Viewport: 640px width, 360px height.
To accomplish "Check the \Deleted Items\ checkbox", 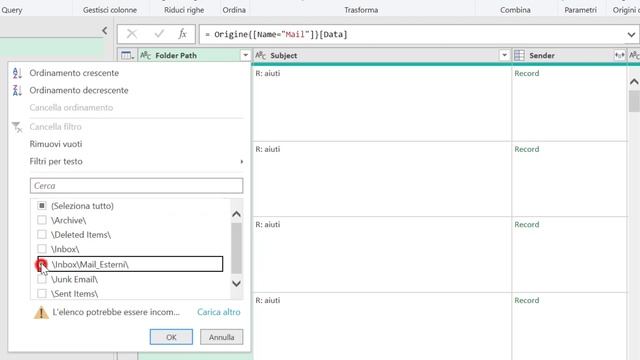I will [x=42, y=234].
